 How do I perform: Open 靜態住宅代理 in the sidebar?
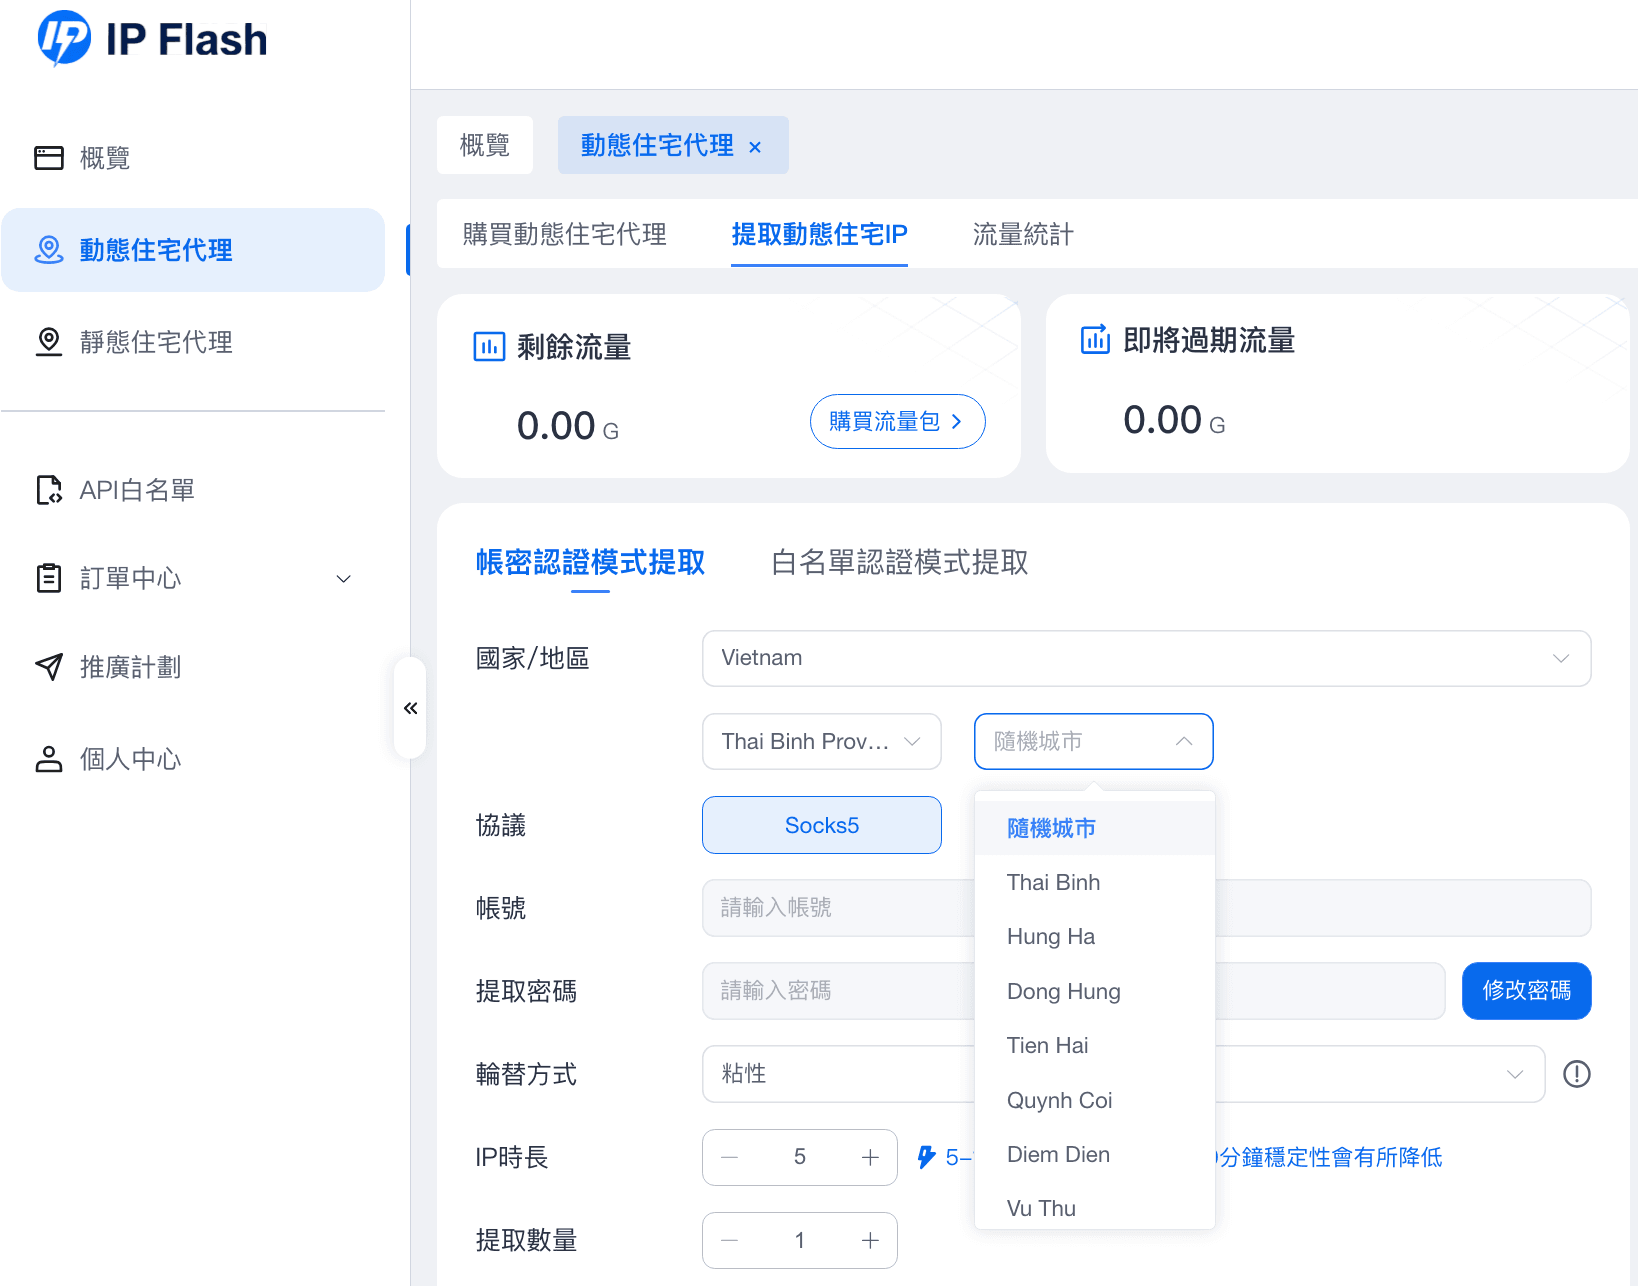155,342
